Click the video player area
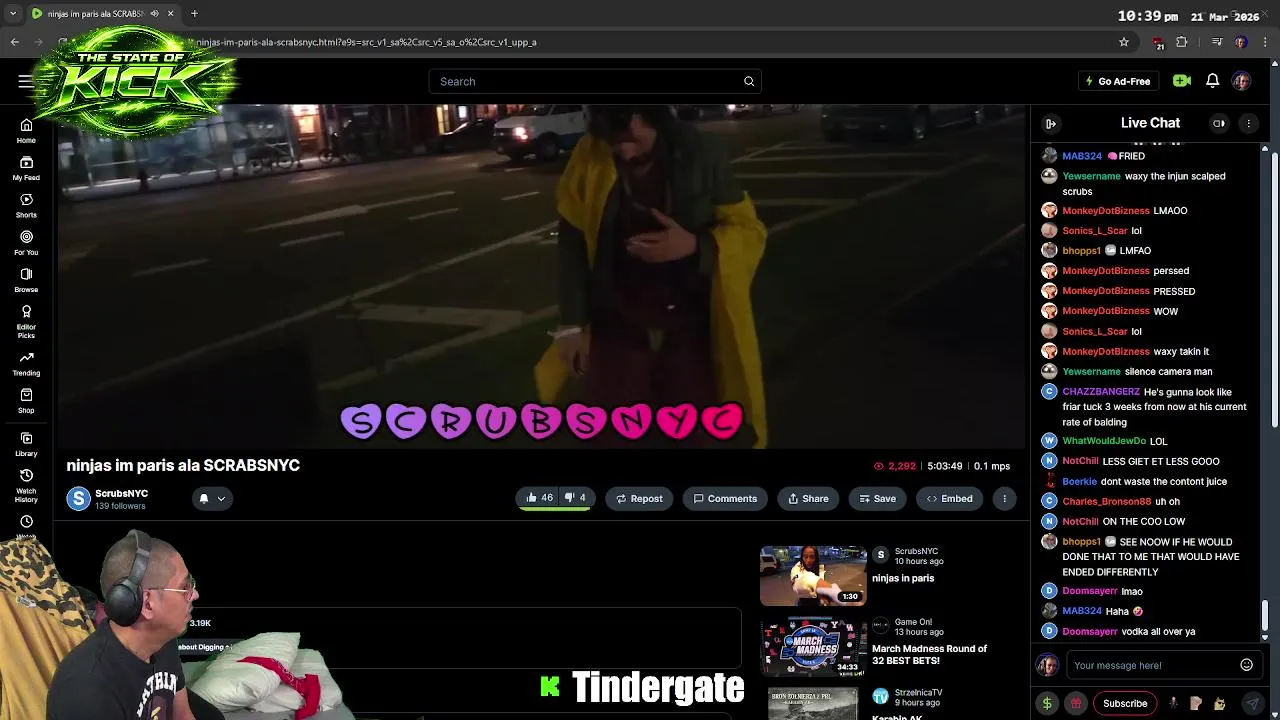The image size is (1280, 720). tap(540, 276)
